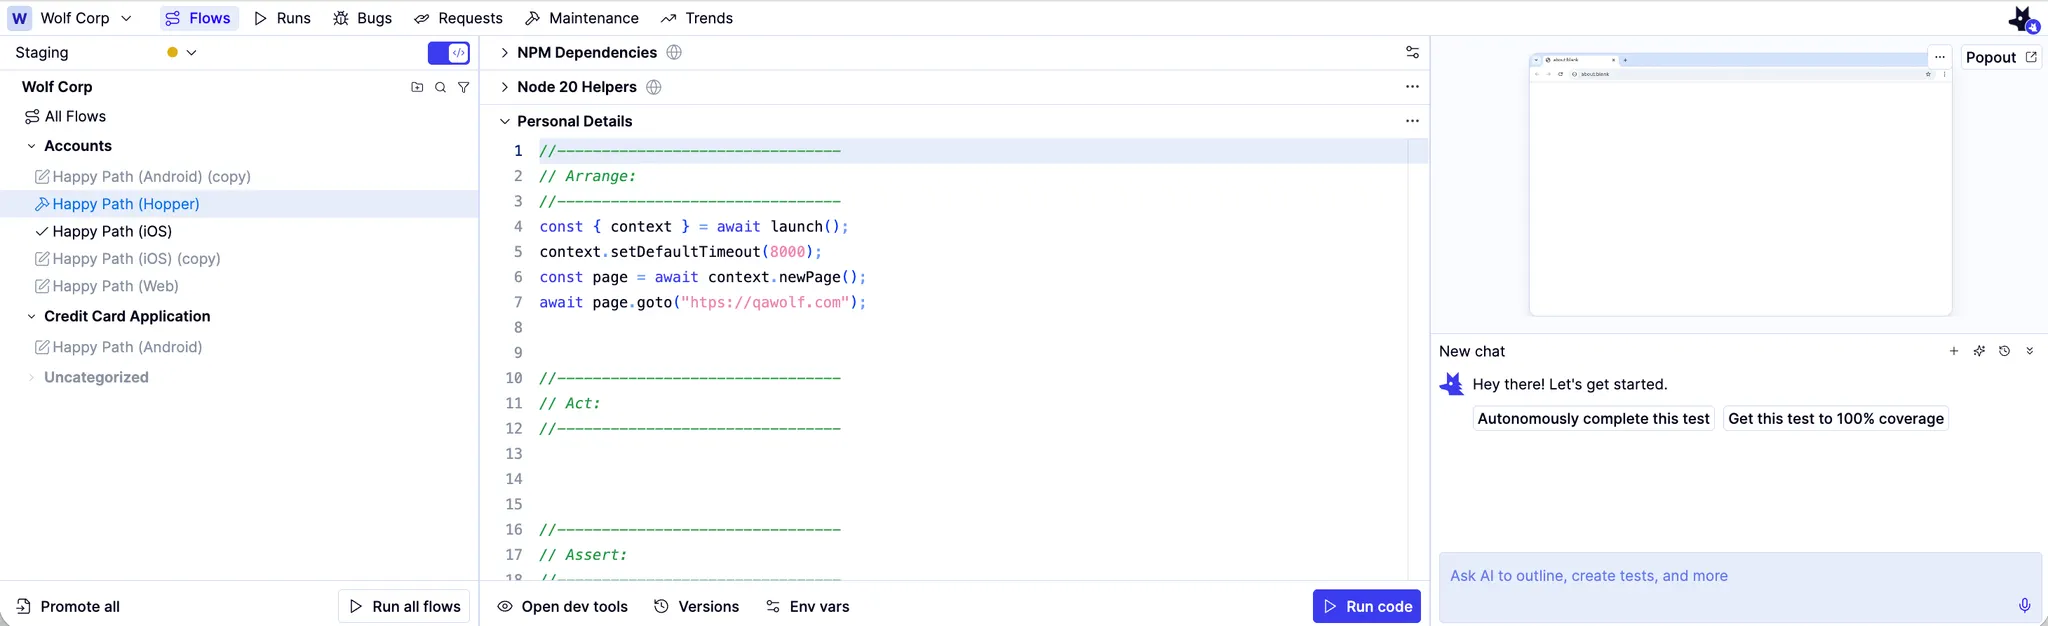
Task: Open the more options menu for Node 20 Helpers
Action: (x=1412, y=87)
